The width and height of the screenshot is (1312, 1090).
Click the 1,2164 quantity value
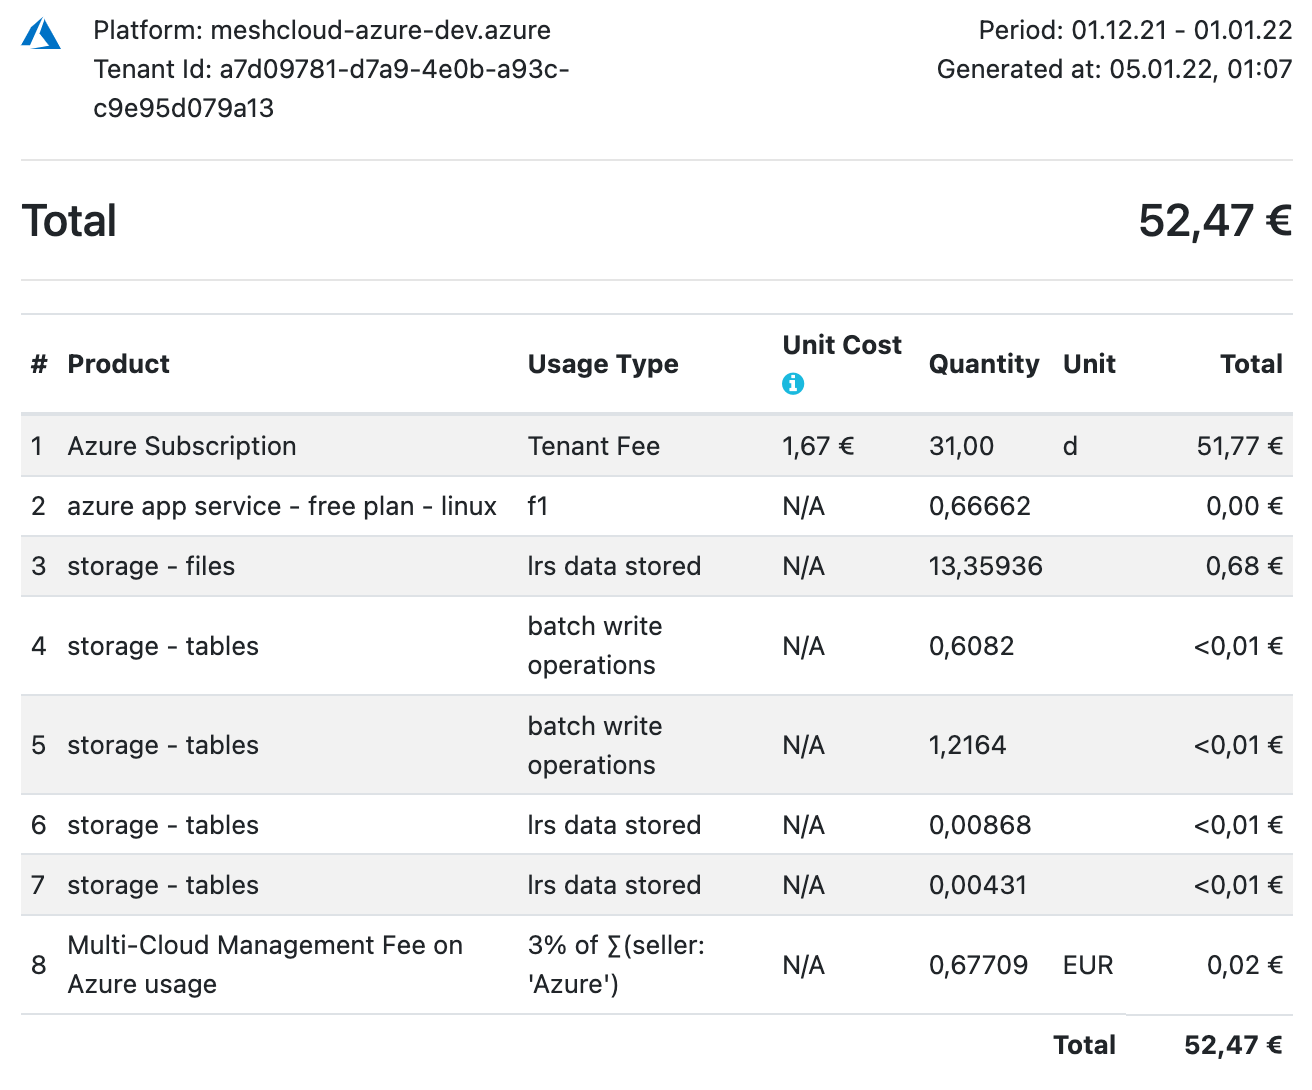tap(967, 745)
